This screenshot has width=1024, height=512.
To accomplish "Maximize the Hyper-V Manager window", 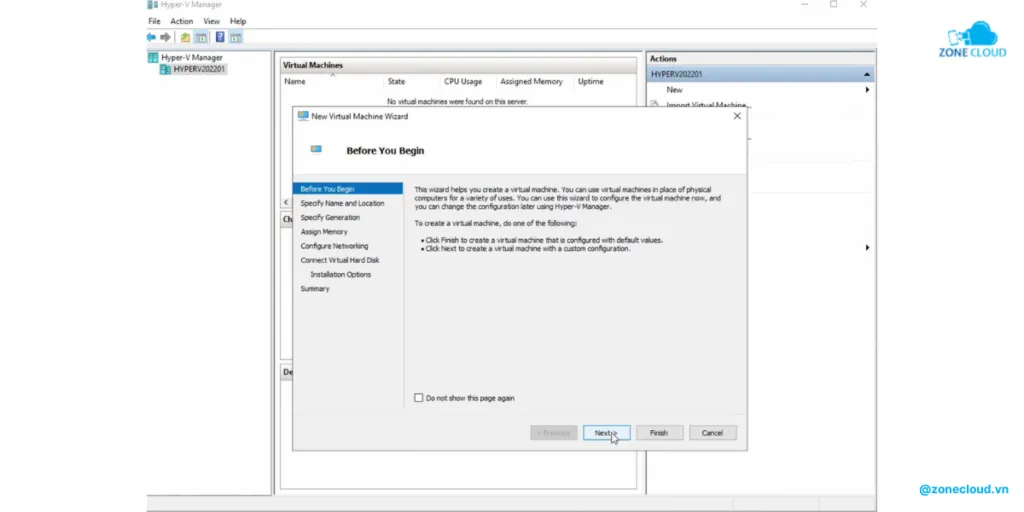I will [x=833, y=4].
